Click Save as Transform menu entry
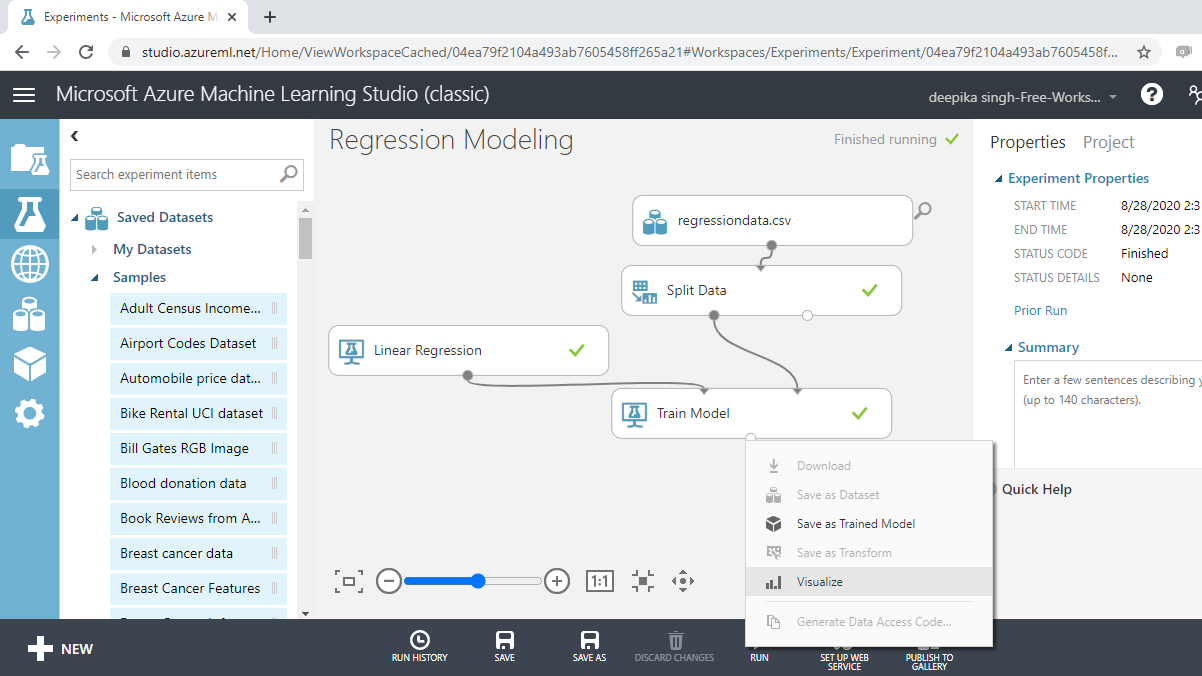Screen dimensions: 1202x676 [869, 553]
